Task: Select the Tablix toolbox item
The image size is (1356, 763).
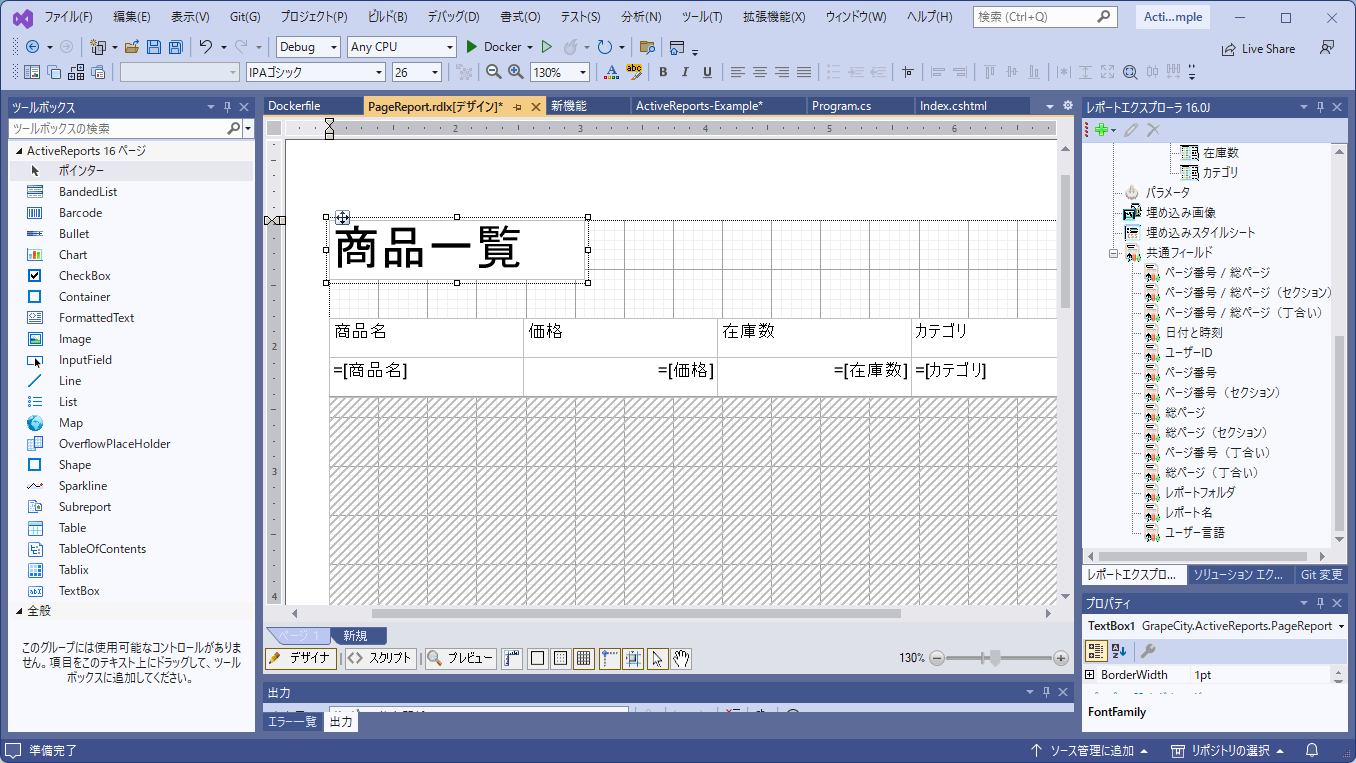Action: [x=73, y=570]
